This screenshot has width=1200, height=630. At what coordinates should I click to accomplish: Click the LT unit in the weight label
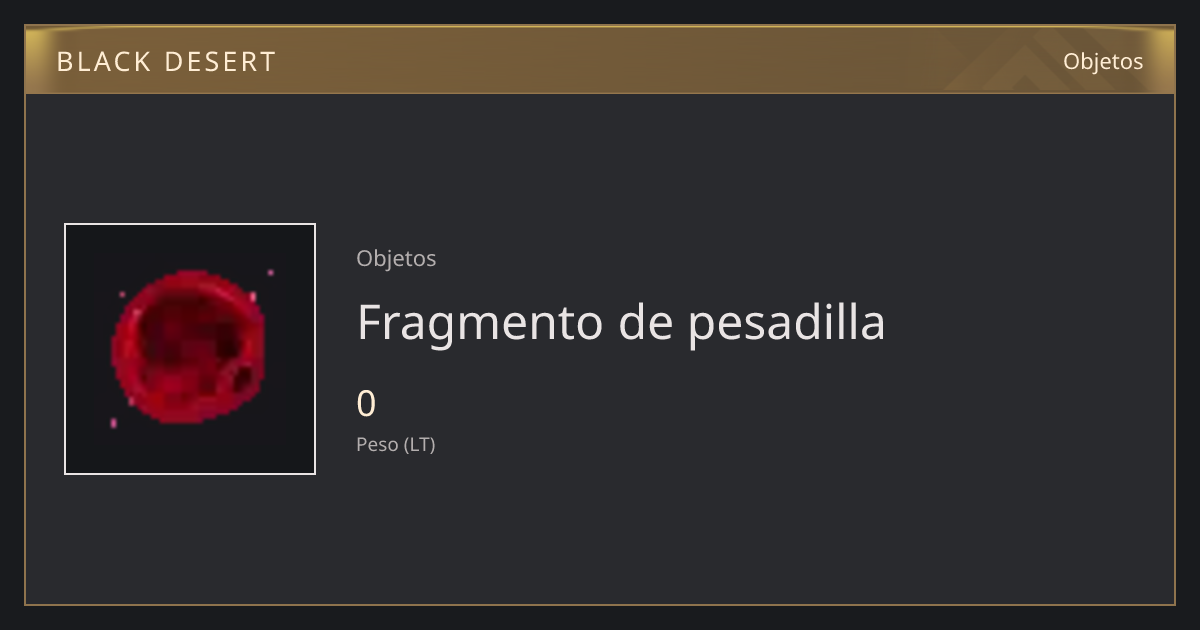[420, 445]
